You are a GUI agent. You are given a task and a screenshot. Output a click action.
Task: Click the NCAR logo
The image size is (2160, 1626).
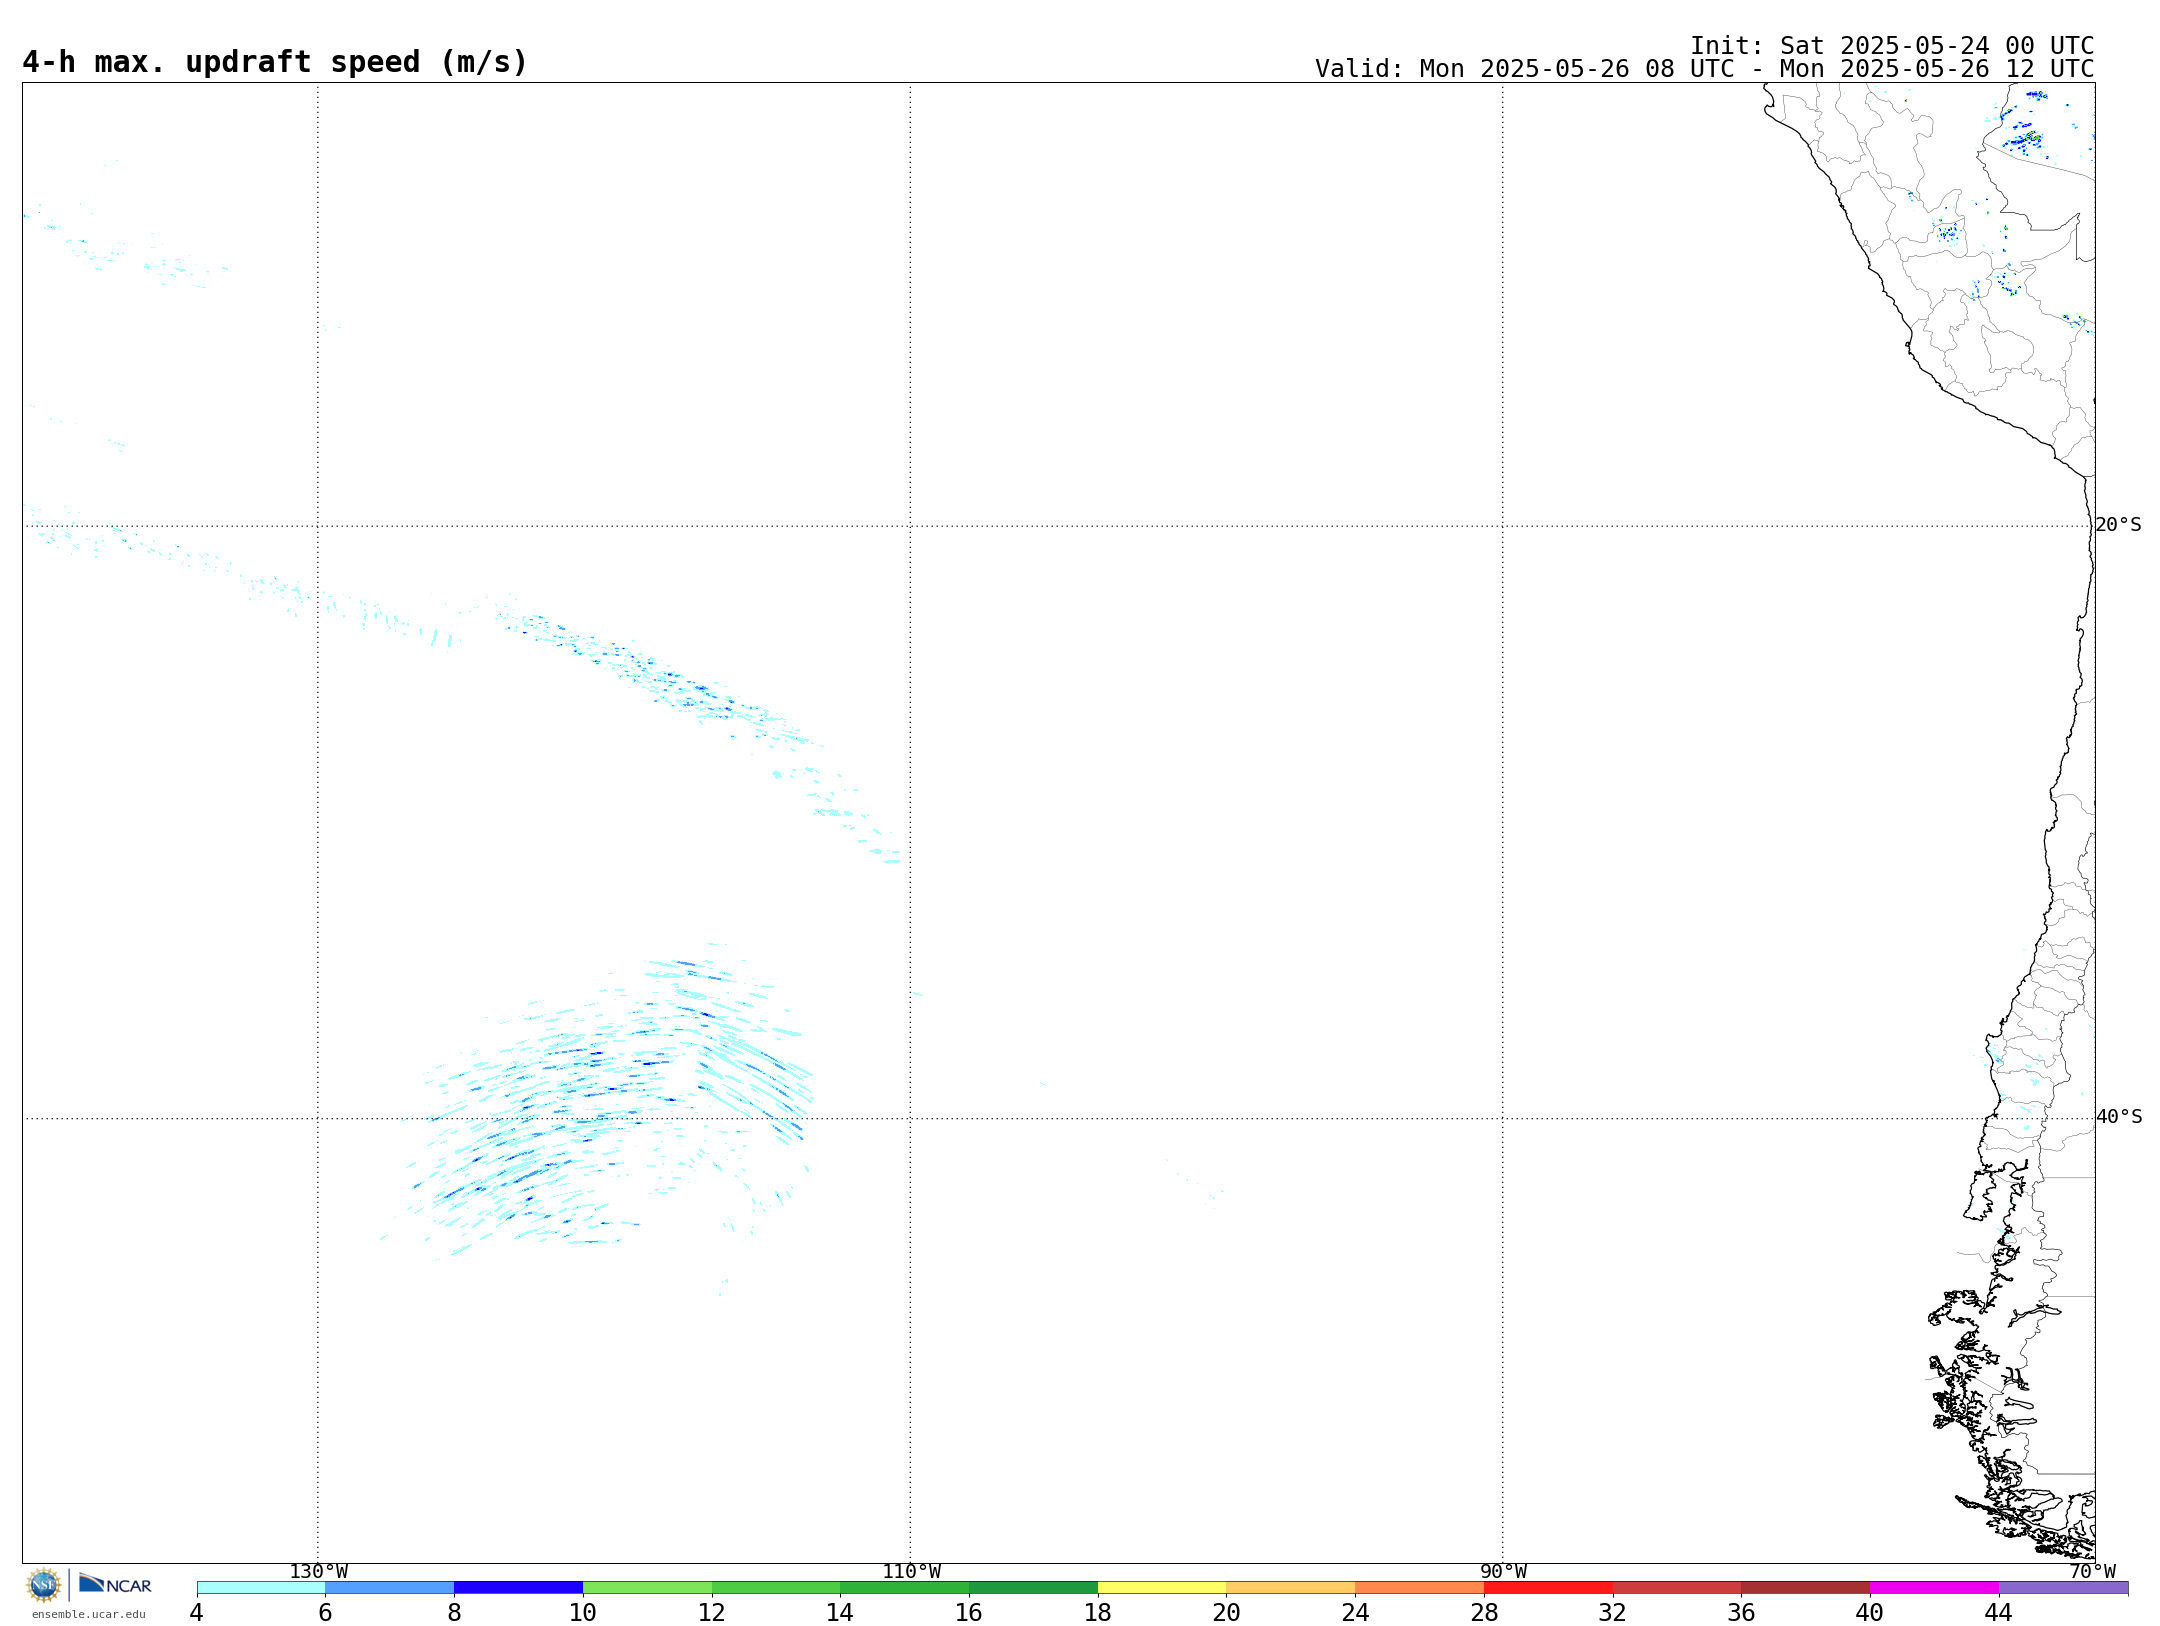click(115, 1584)
